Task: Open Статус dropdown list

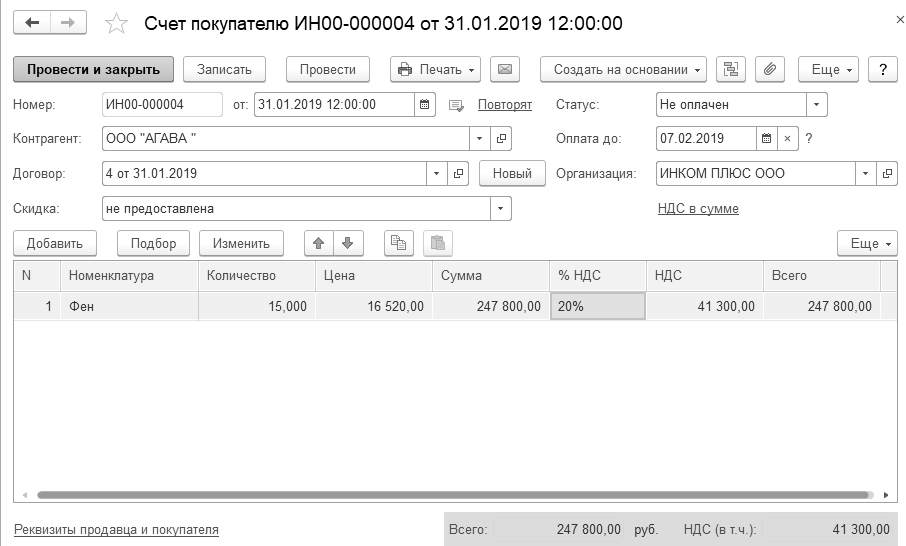Action: pyautogui.click(x=816, y=105)
